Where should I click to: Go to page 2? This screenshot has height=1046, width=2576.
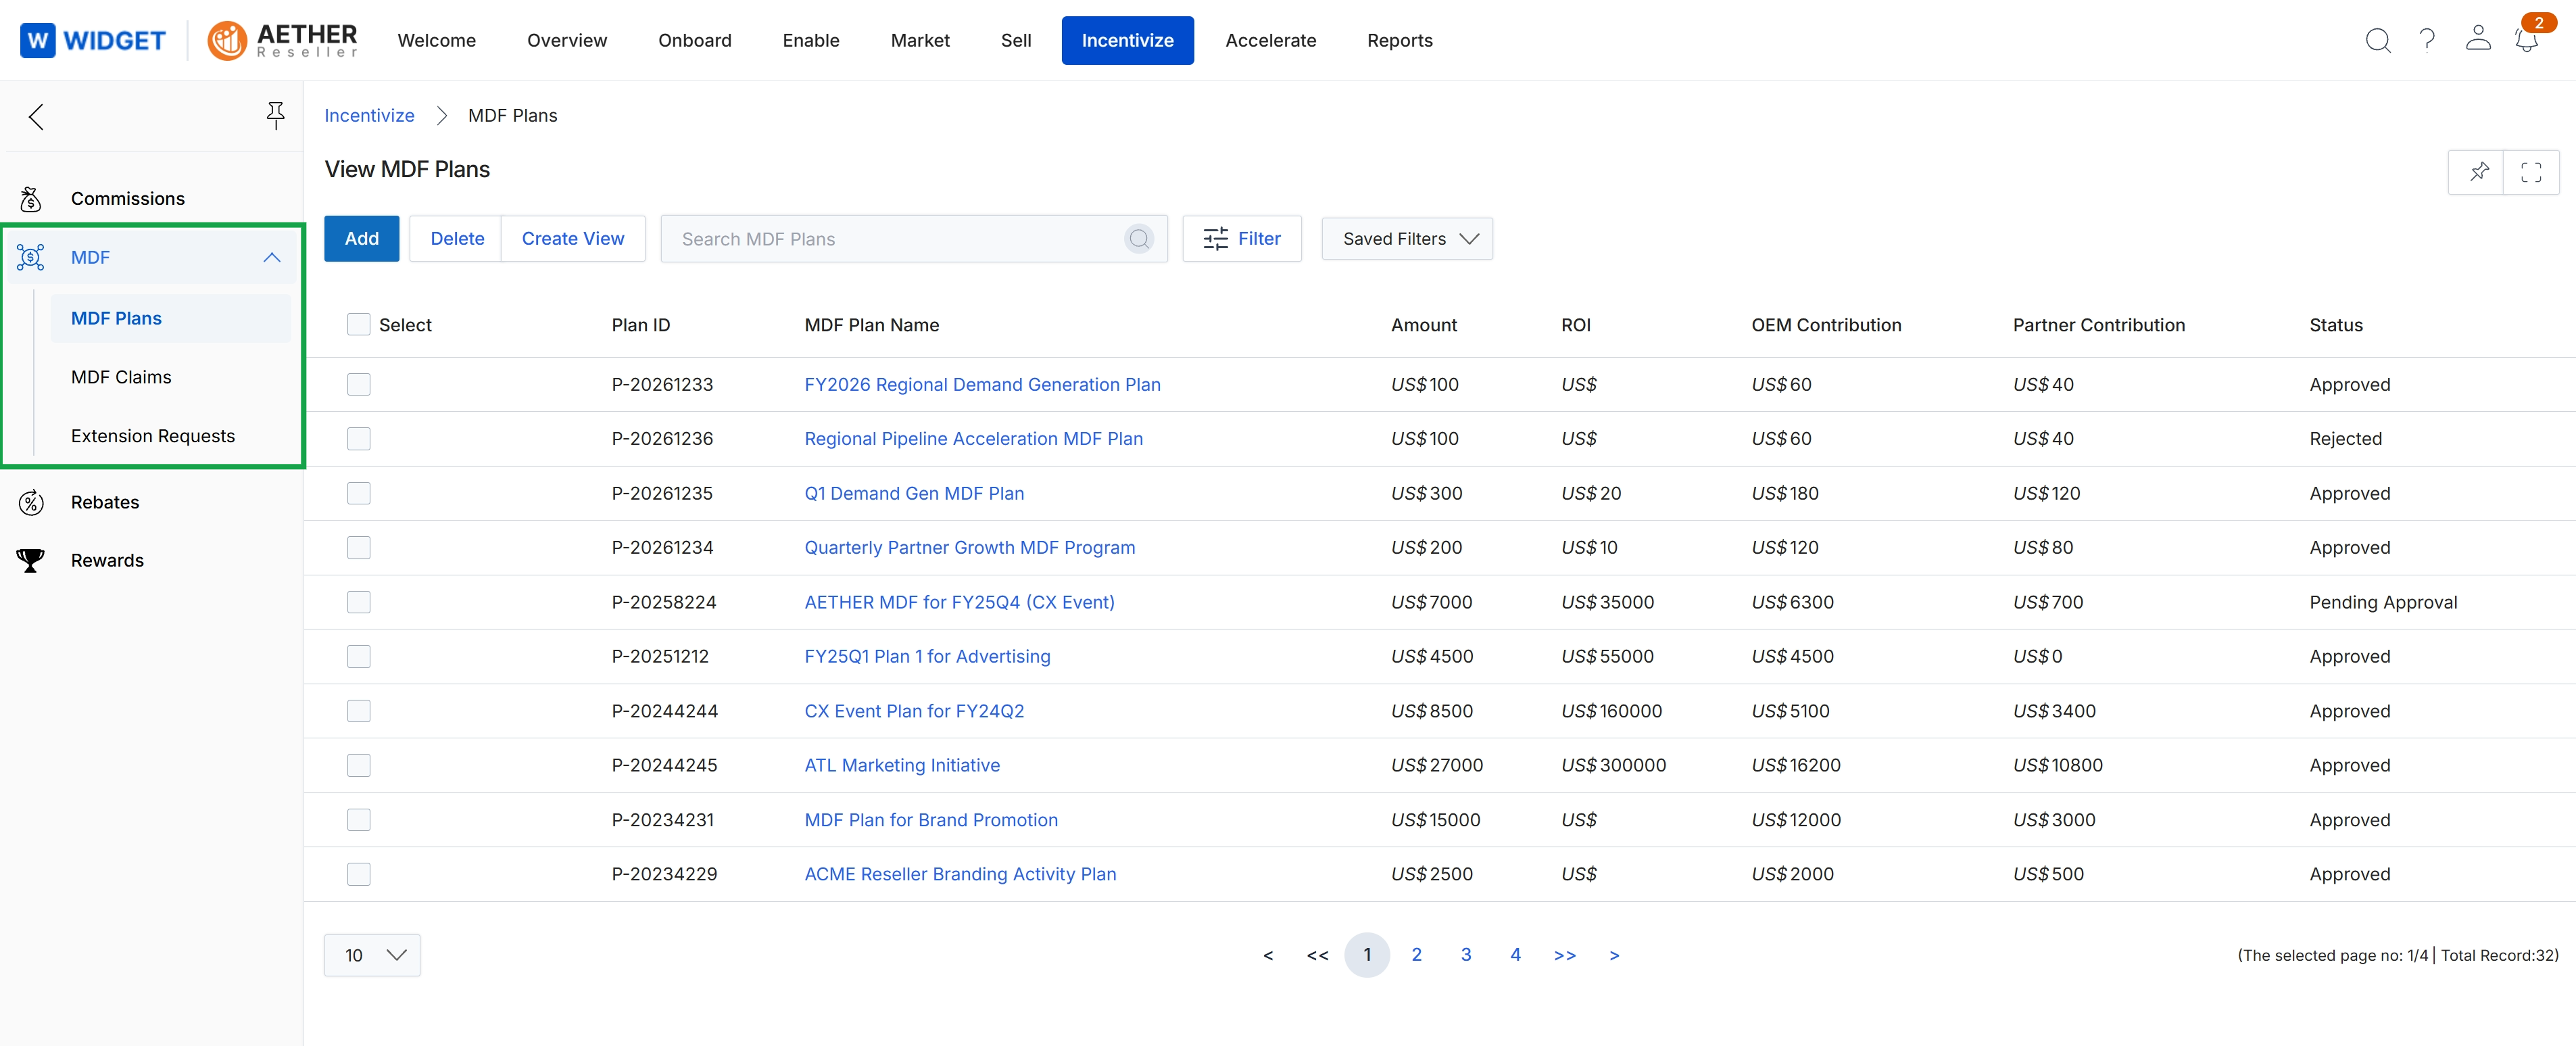(1416, 955)
